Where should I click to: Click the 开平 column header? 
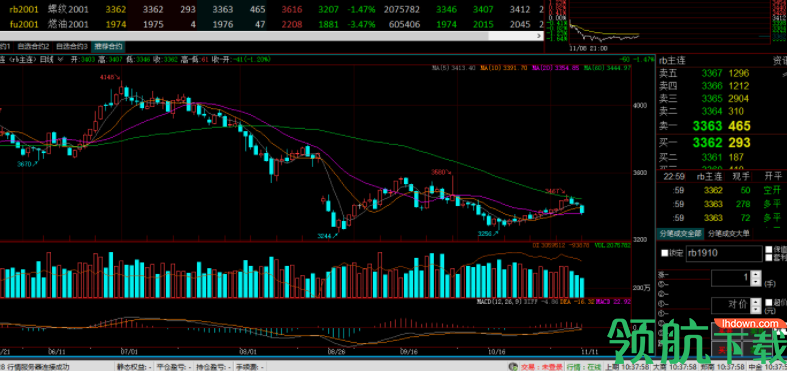tap(772, 176)
